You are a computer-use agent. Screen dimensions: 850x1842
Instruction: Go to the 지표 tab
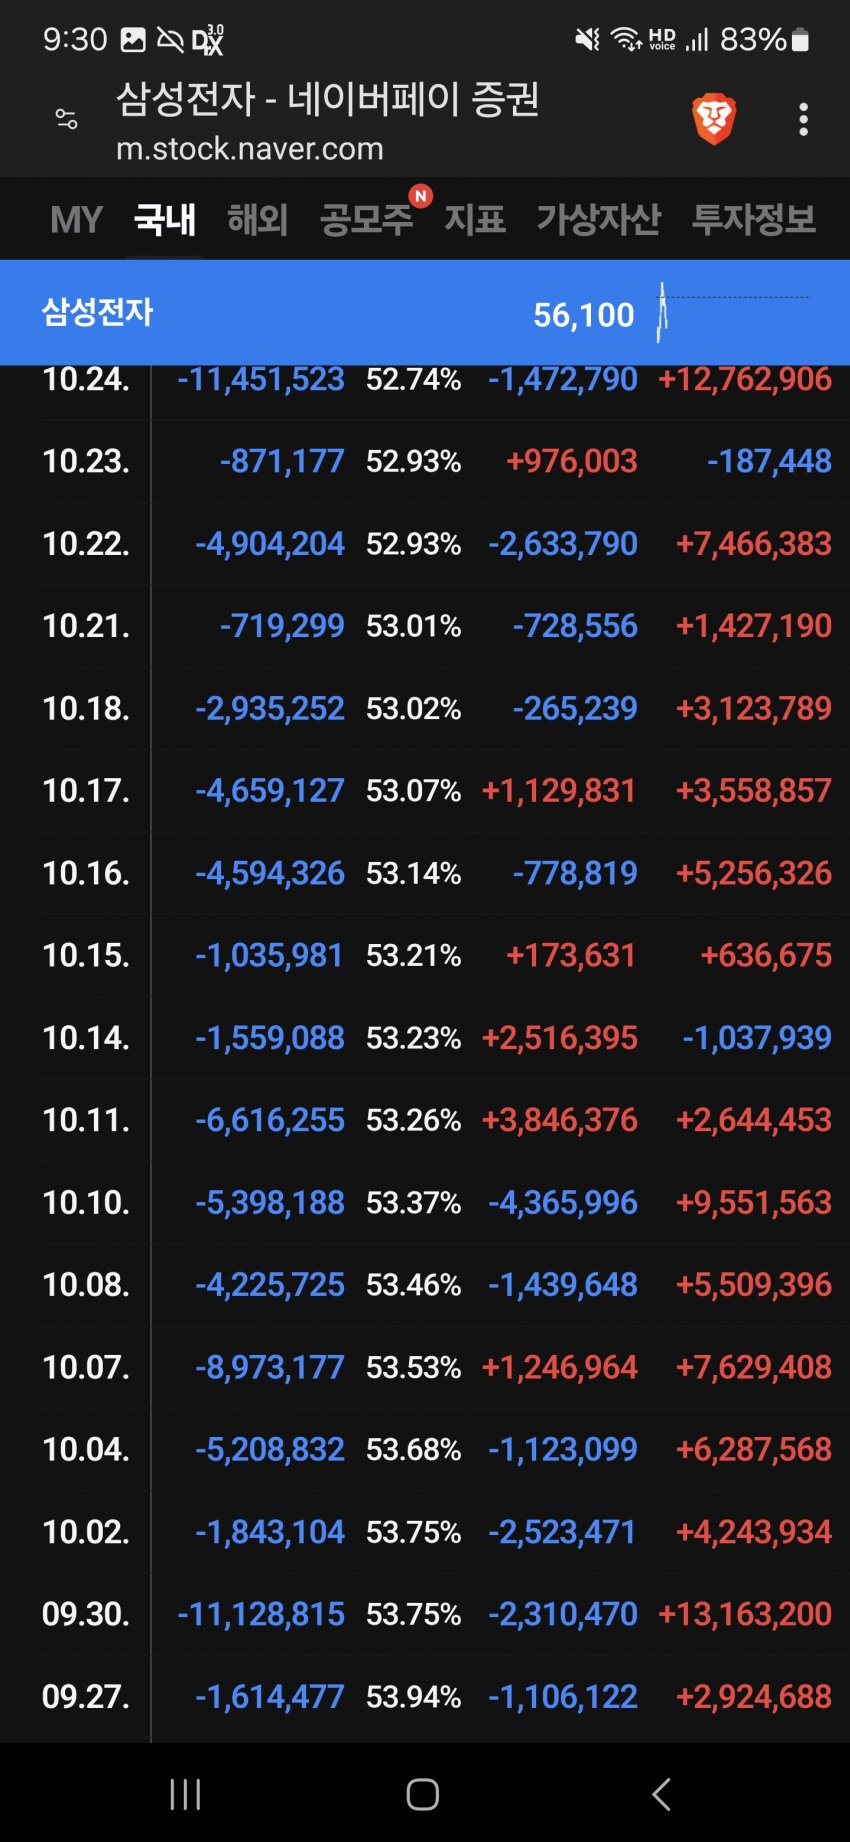tap(475, 220)
